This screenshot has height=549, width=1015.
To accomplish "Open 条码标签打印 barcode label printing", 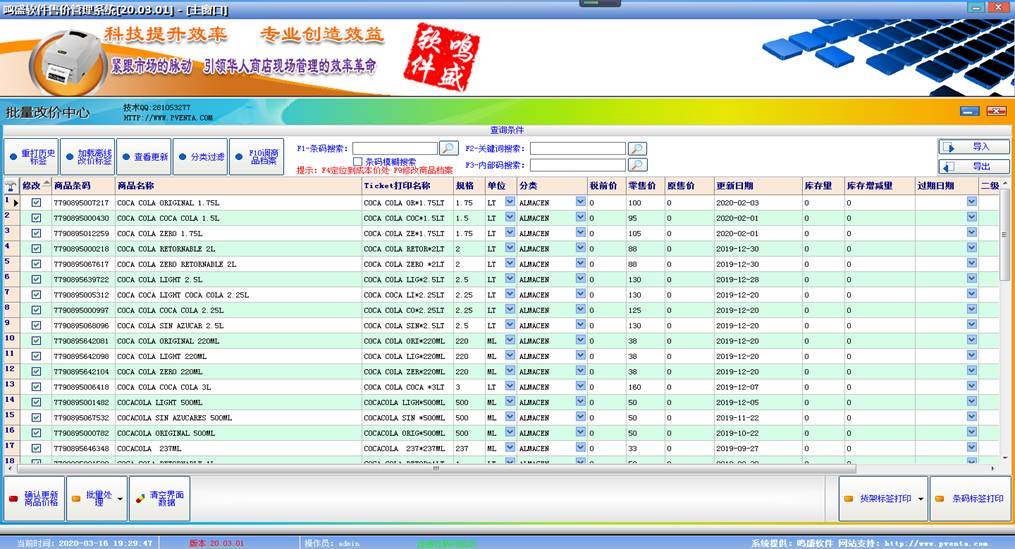I will coord(969,497).
